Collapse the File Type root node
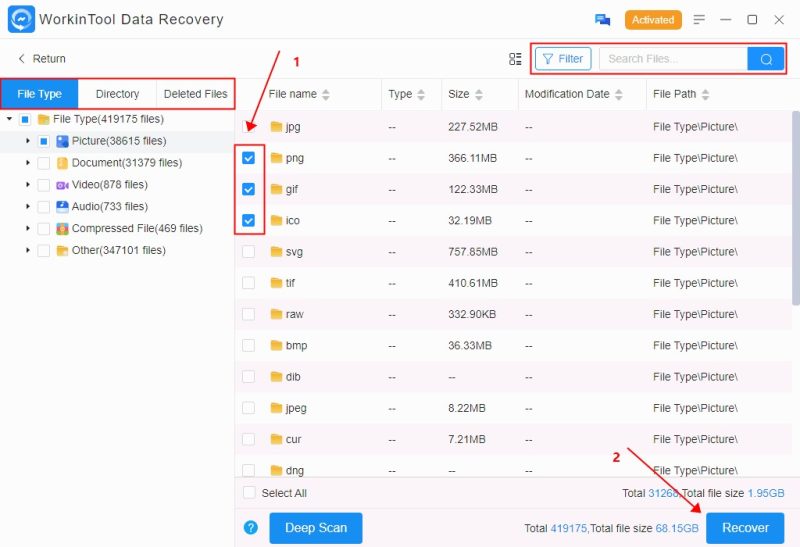This screenshot has width=800, height=547. tap(9, 119)
